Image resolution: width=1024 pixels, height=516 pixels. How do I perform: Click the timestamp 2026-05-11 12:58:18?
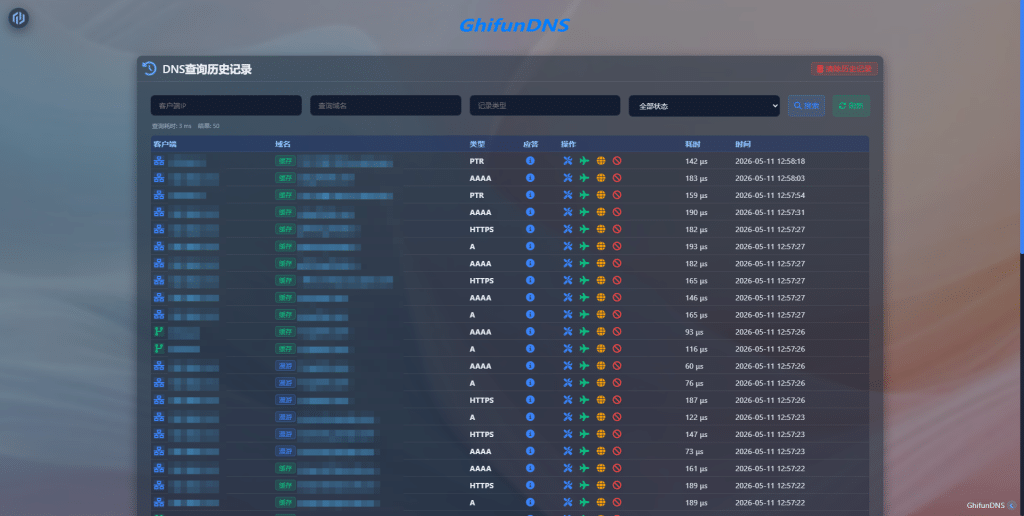coord(770,161)
